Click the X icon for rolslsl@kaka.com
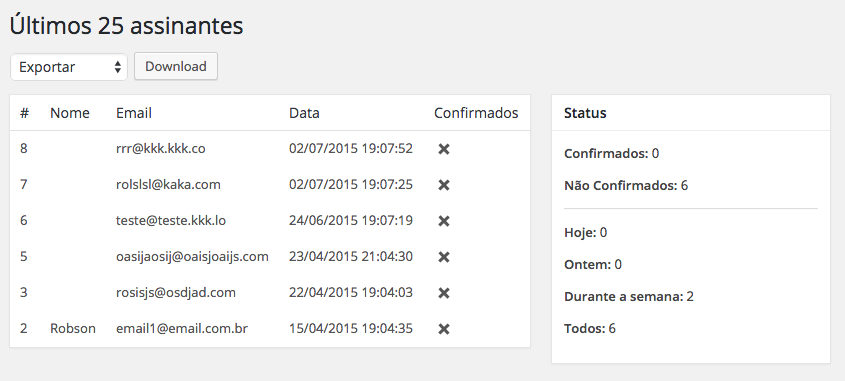This screenshot has width=845, height=381. [444, 185]
